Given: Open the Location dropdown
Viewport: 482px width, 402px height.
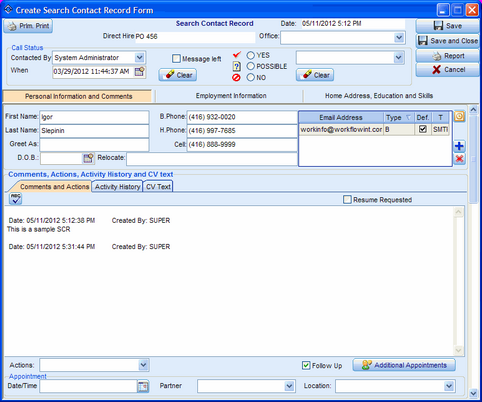Looking at the screenshot, I should click(x=449, y=386).
